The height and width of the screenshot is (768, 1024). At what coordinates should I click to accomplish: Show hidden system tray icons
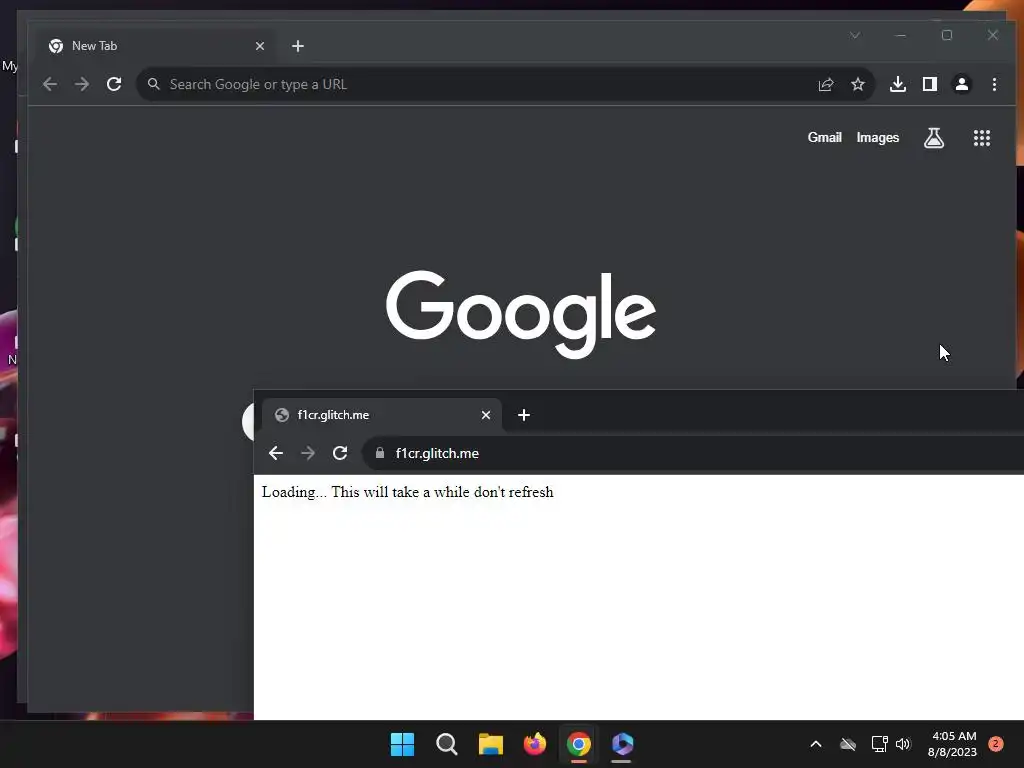(816, 744)
